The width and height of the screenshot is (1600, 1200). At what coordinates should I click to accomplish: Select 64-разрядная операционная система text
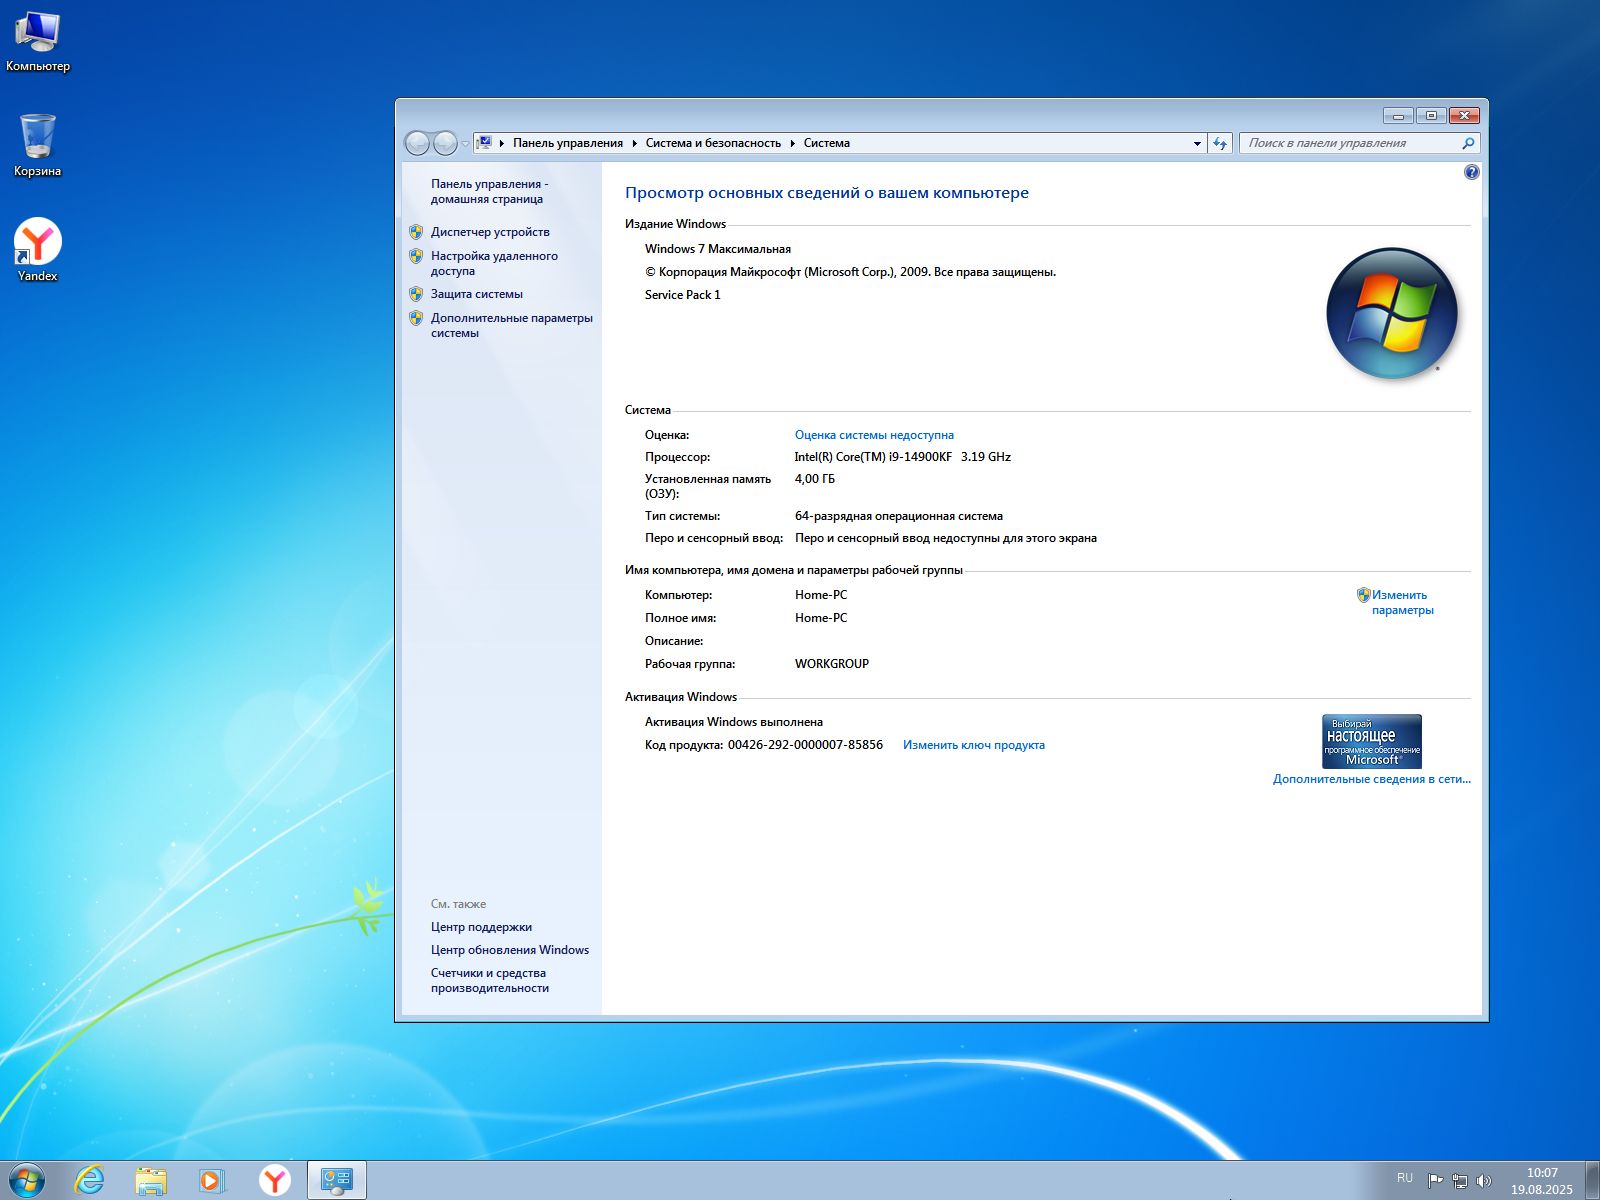[x=899, y=516]
